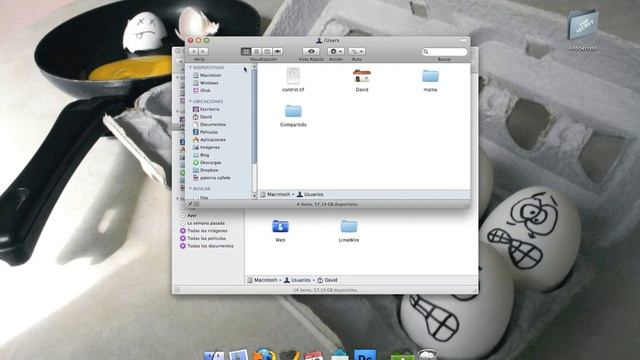Go back with the left arrow in Users window

click(x=193, y=51)
